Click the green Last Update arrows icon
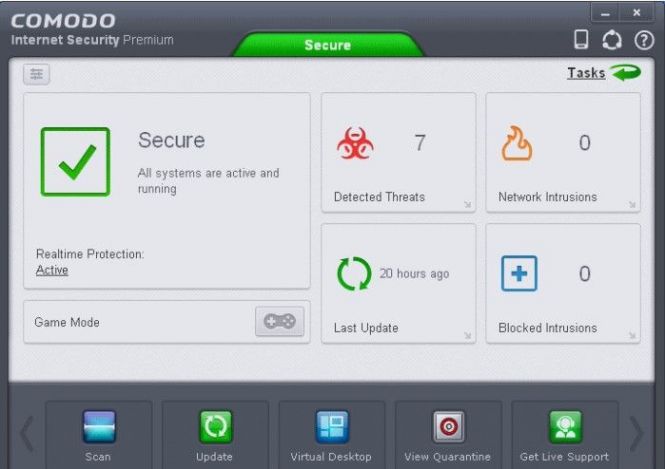The height and width of the screenshot is (469, 665). point(354,274)
